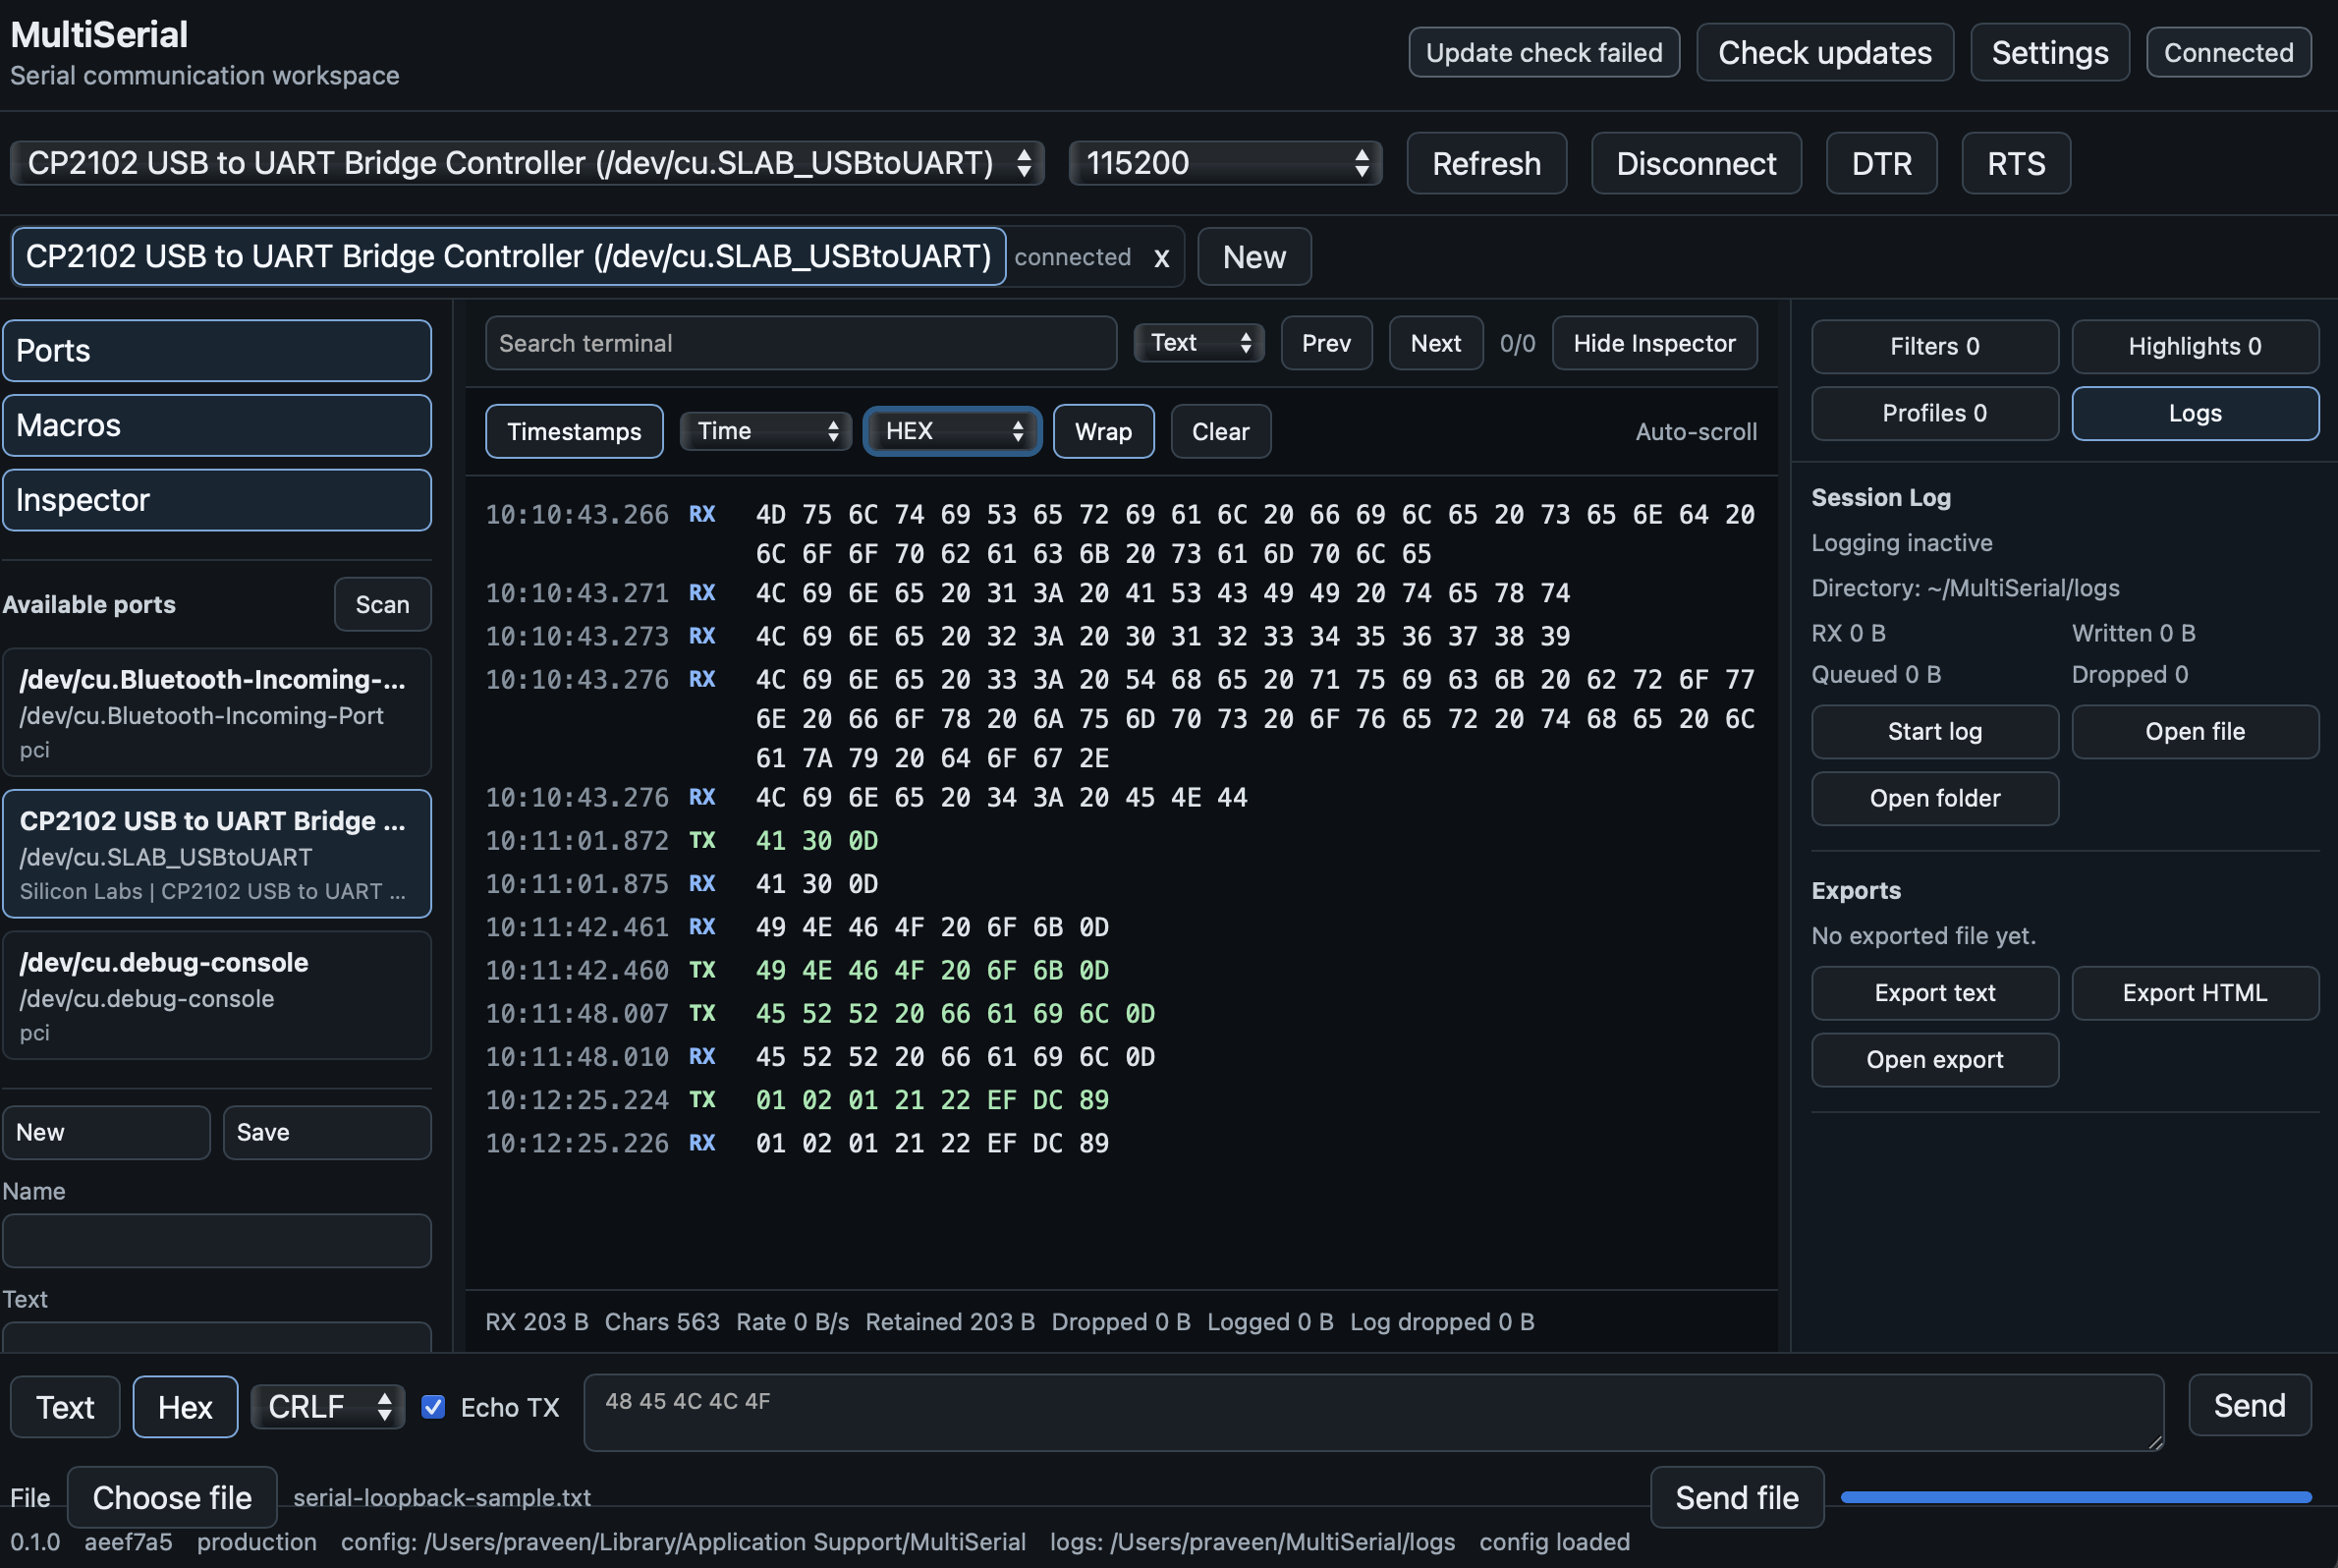Select the CP2102 USB to UART port entry

click(217, 854)
